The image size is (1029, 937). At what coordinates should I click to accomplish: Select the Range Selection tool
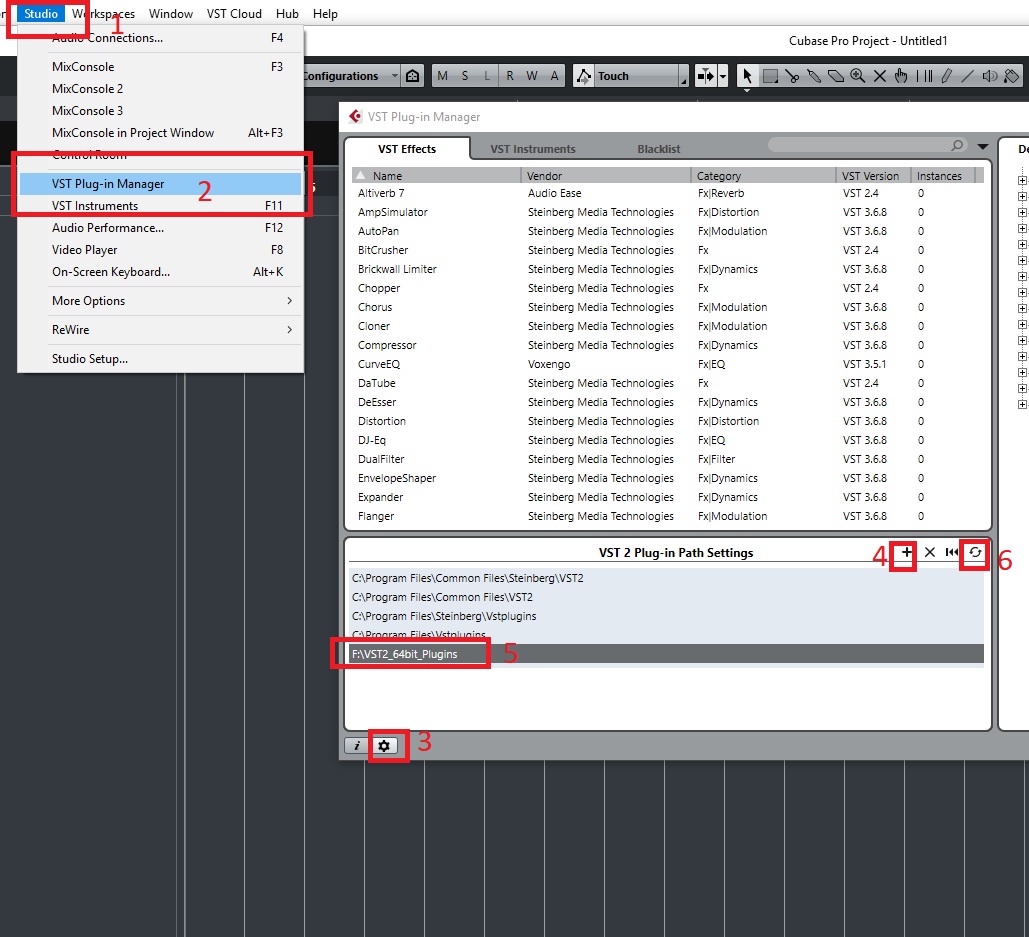point(770,76)
